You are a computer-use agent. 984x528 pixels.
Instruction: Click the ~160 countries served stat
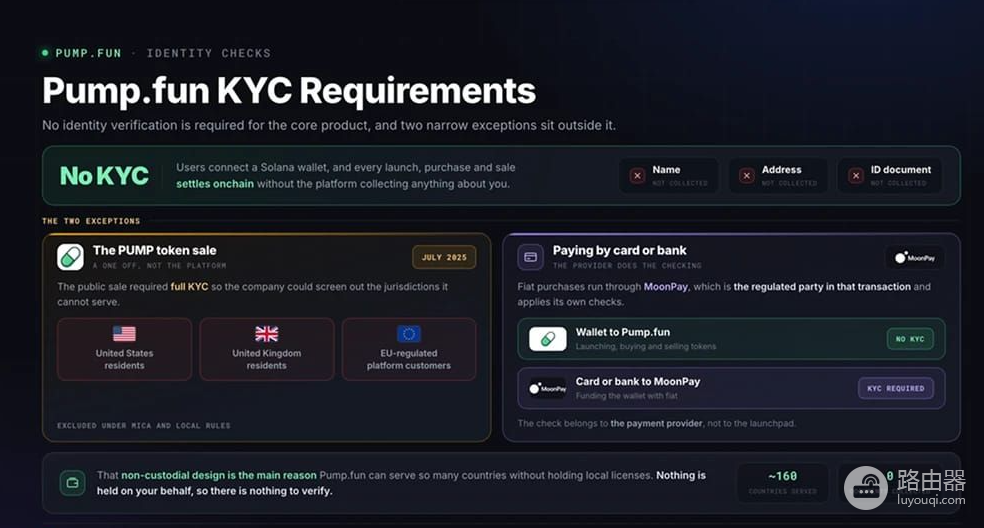(783, 483)
